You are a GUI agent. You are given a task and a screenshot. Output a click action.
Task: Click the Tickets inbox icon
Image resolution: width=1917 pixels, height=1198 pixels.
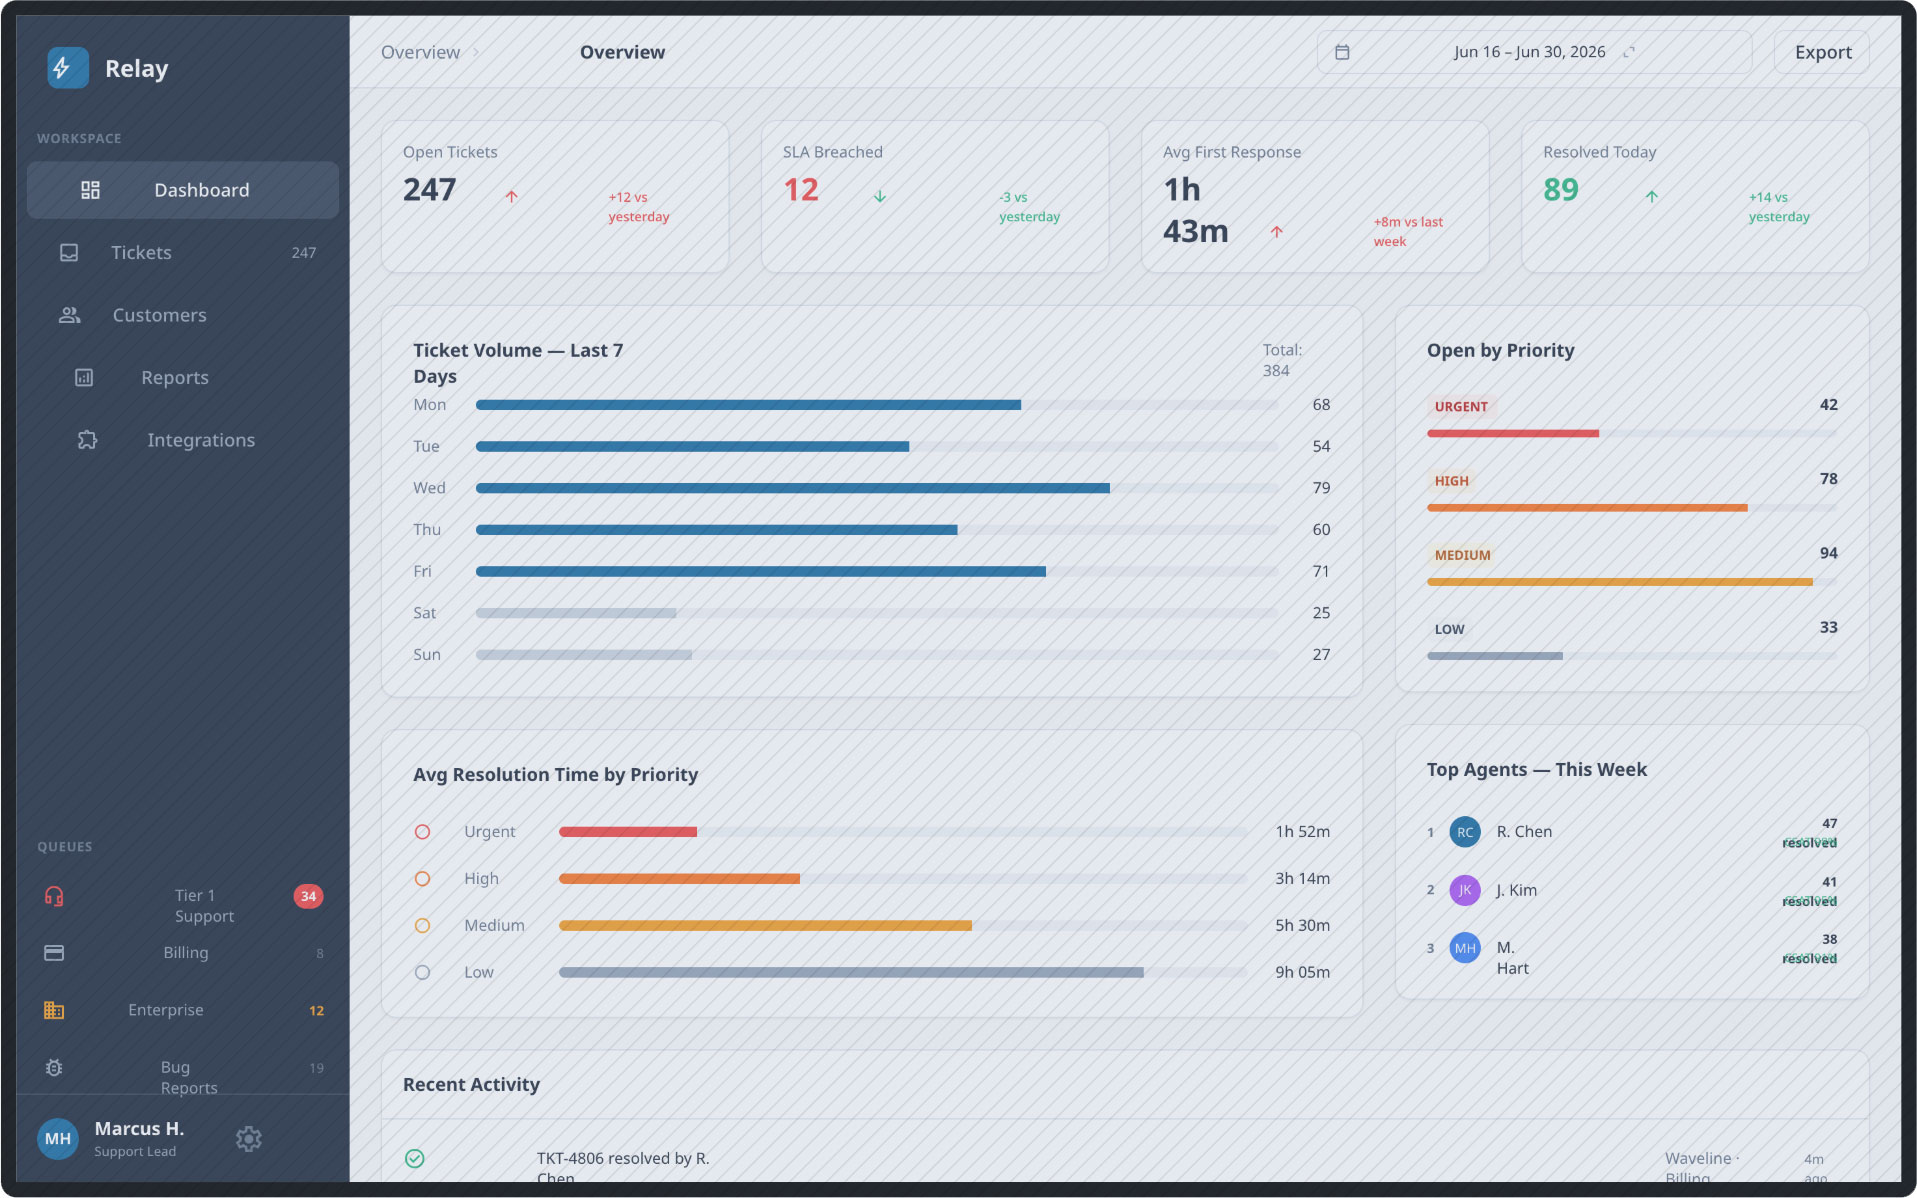69,253
